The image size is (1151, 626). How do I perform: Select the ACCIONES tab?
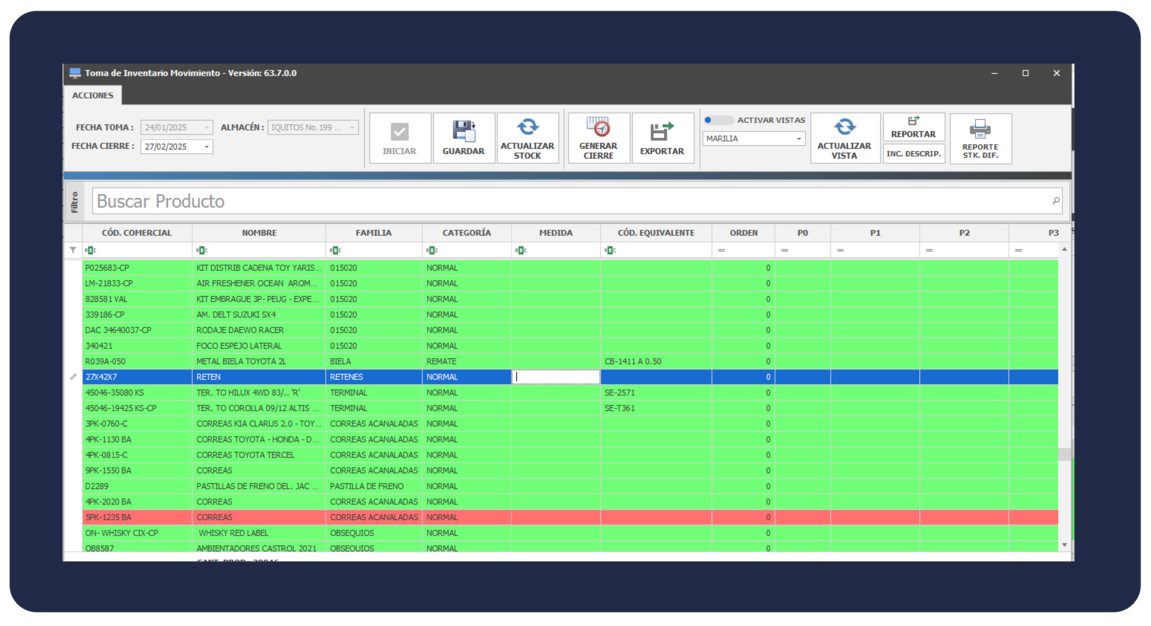[93, 95]
